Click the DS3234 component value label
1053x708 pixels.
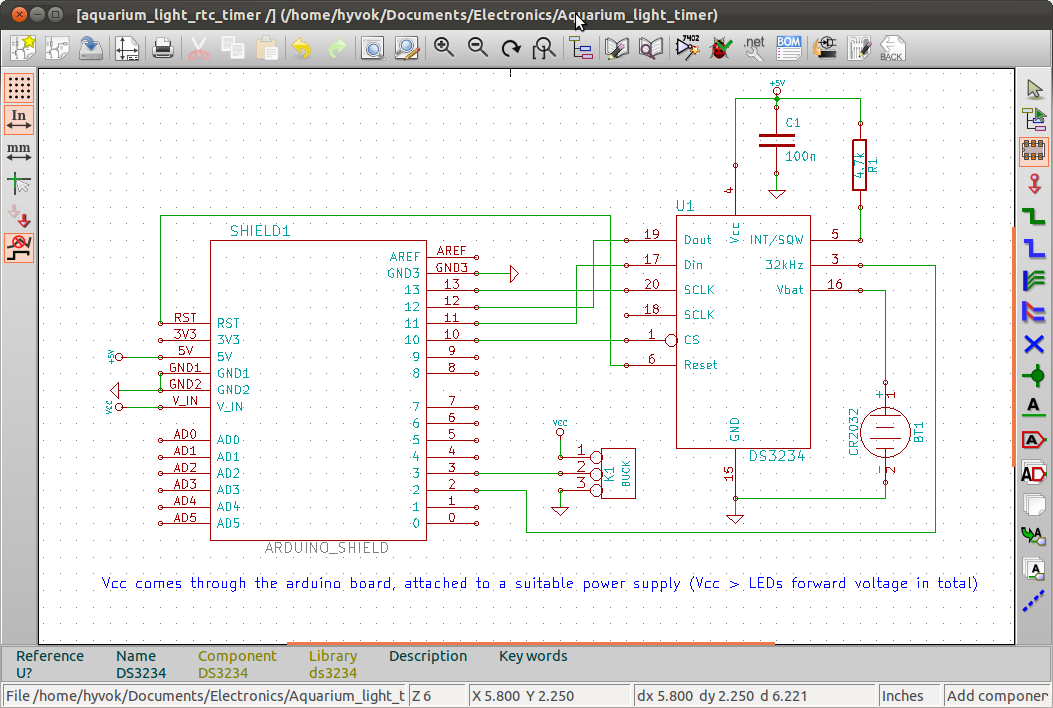pos(777,456)
